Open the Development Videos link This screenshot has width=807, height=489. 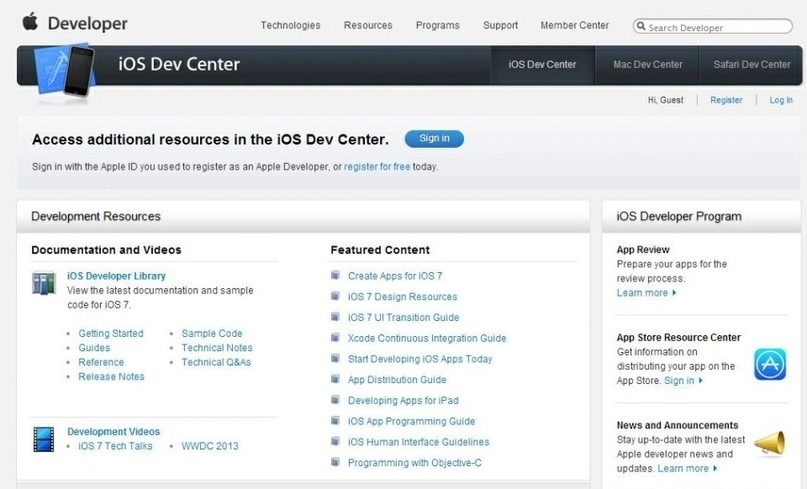[113, 431]
